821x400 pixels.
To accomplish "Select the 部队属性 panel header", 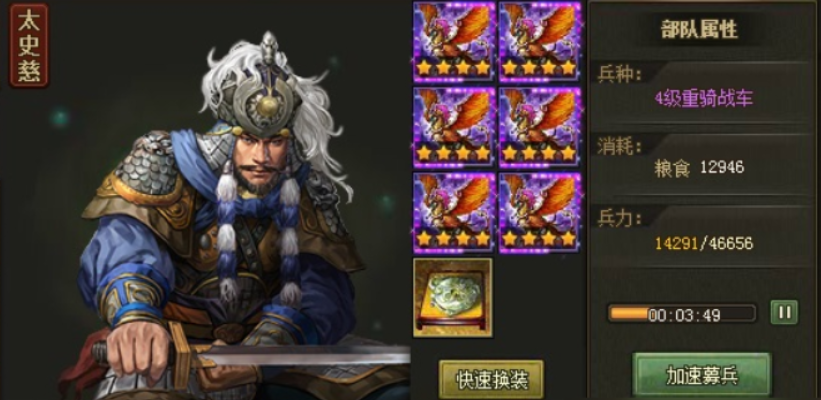I will [700, 30].
